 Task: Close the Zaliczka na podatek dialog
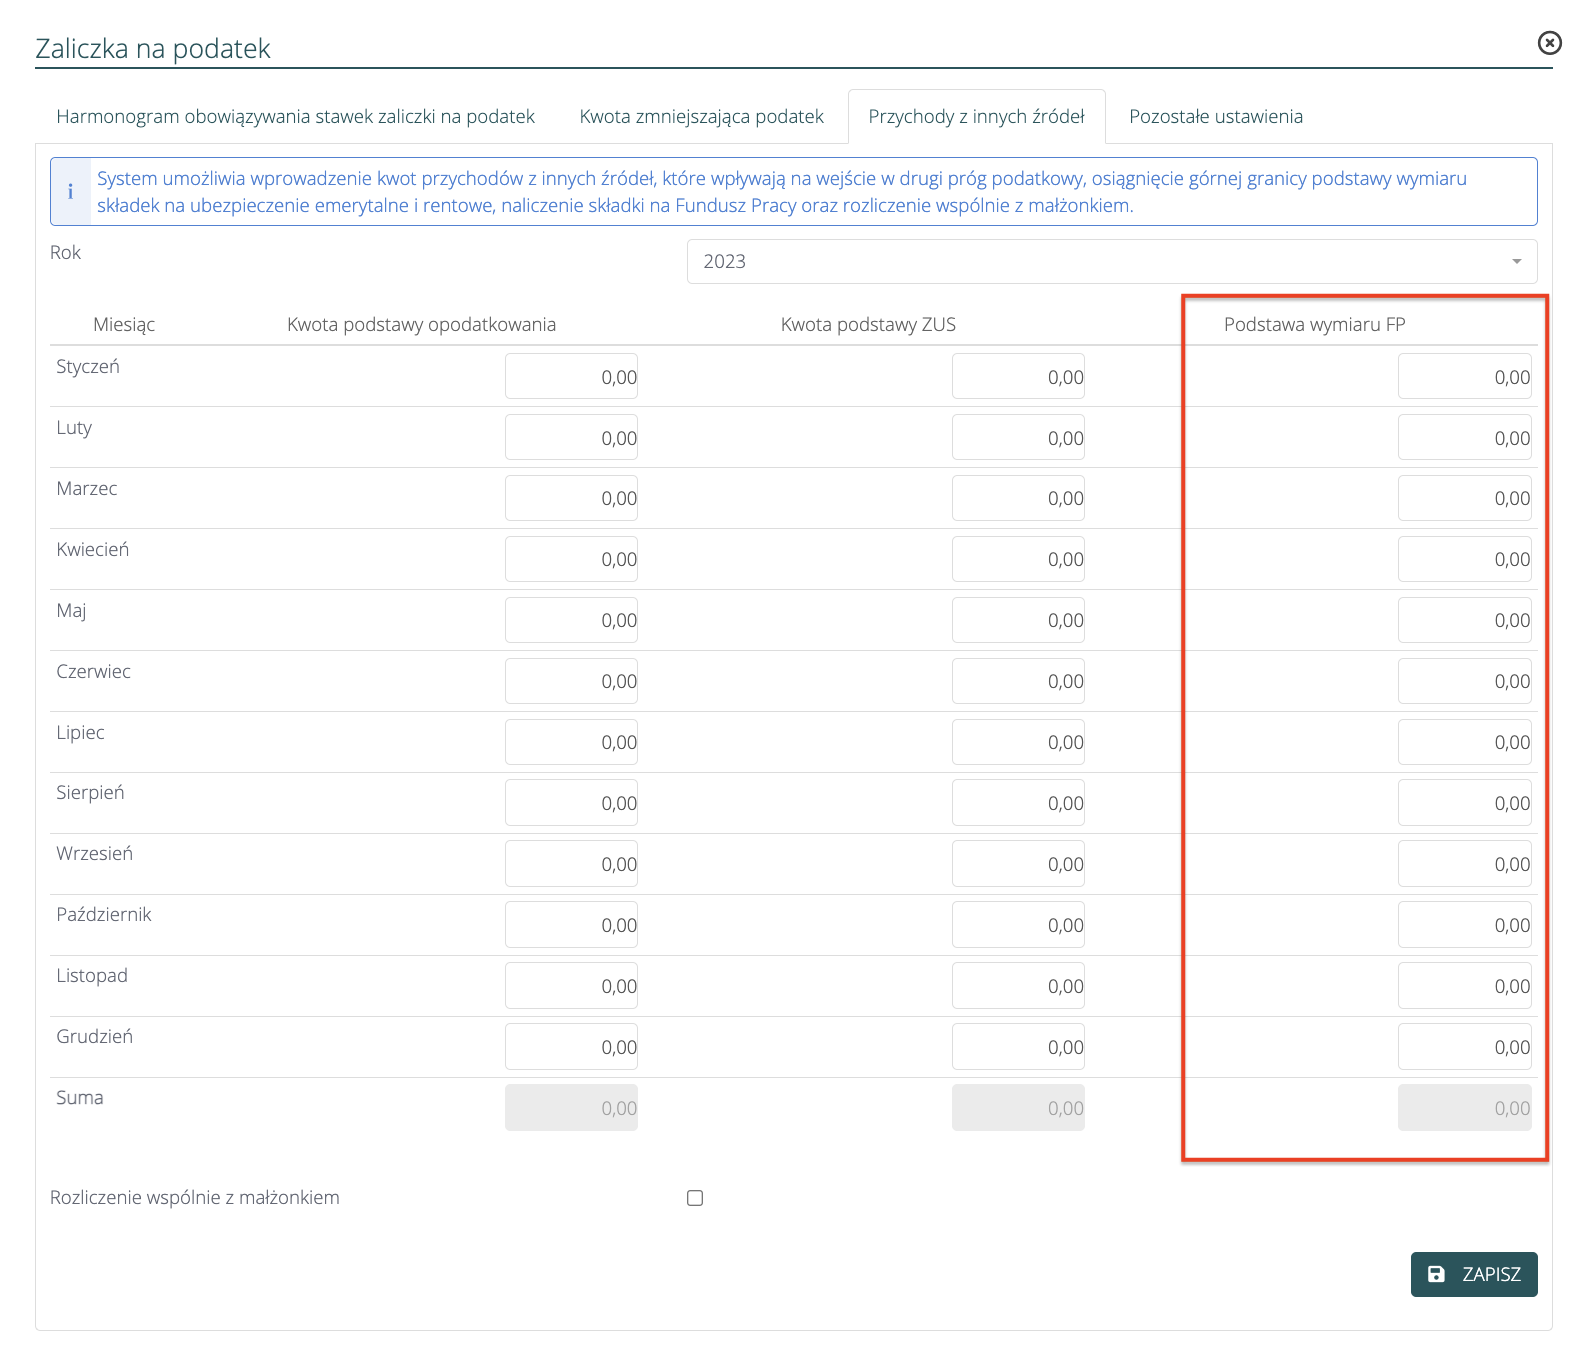[1548, 43]
